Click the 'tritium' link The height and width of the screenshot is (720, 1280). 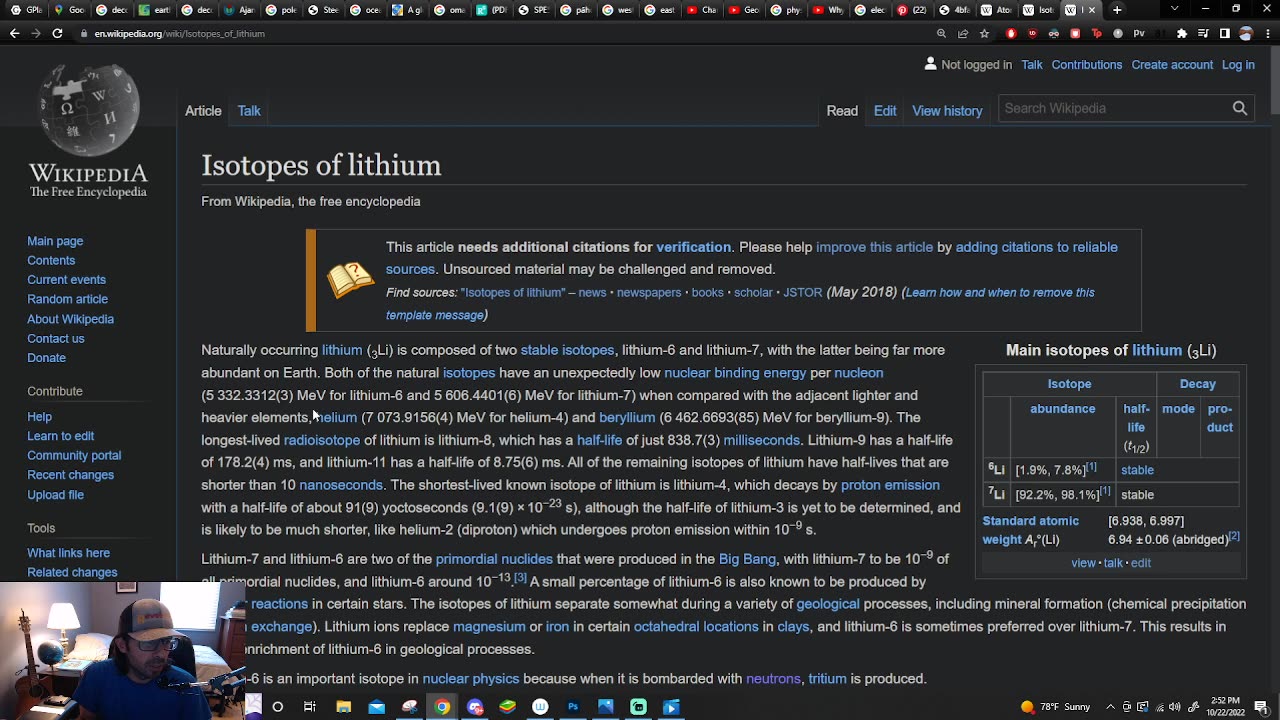[827, 678]
